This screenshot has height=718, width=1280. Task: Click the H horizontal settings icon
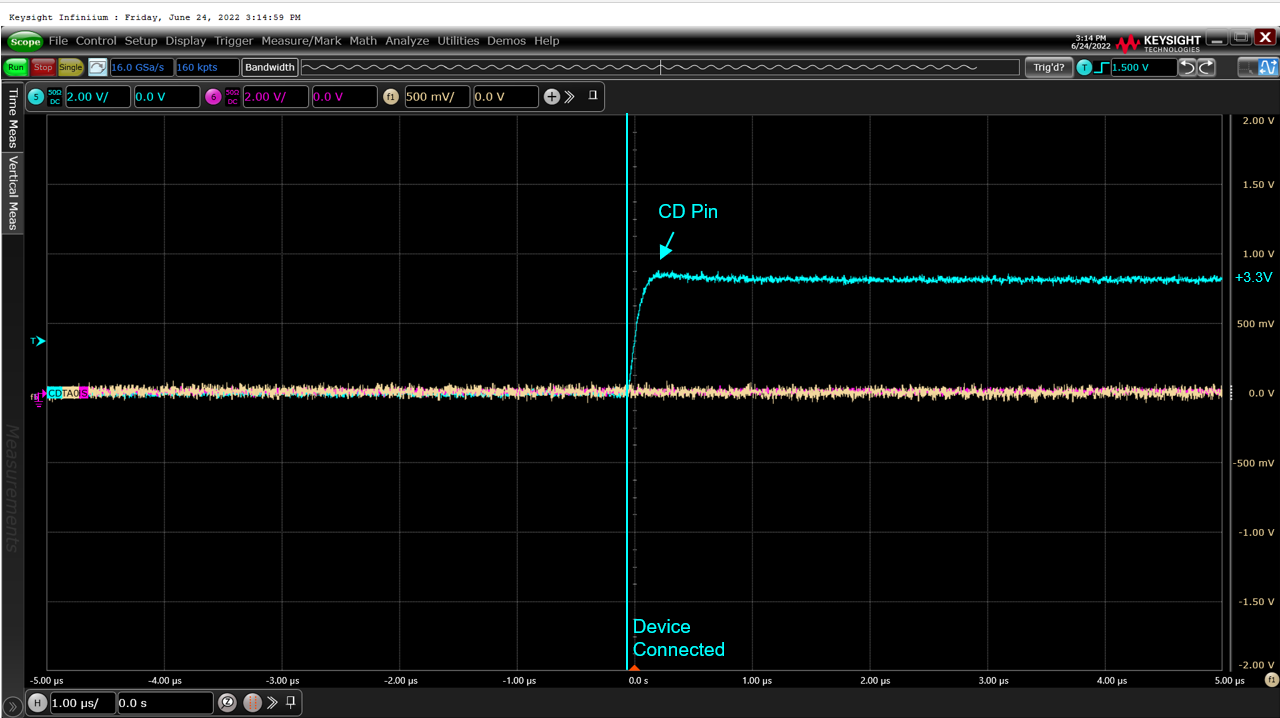point(37,702)
